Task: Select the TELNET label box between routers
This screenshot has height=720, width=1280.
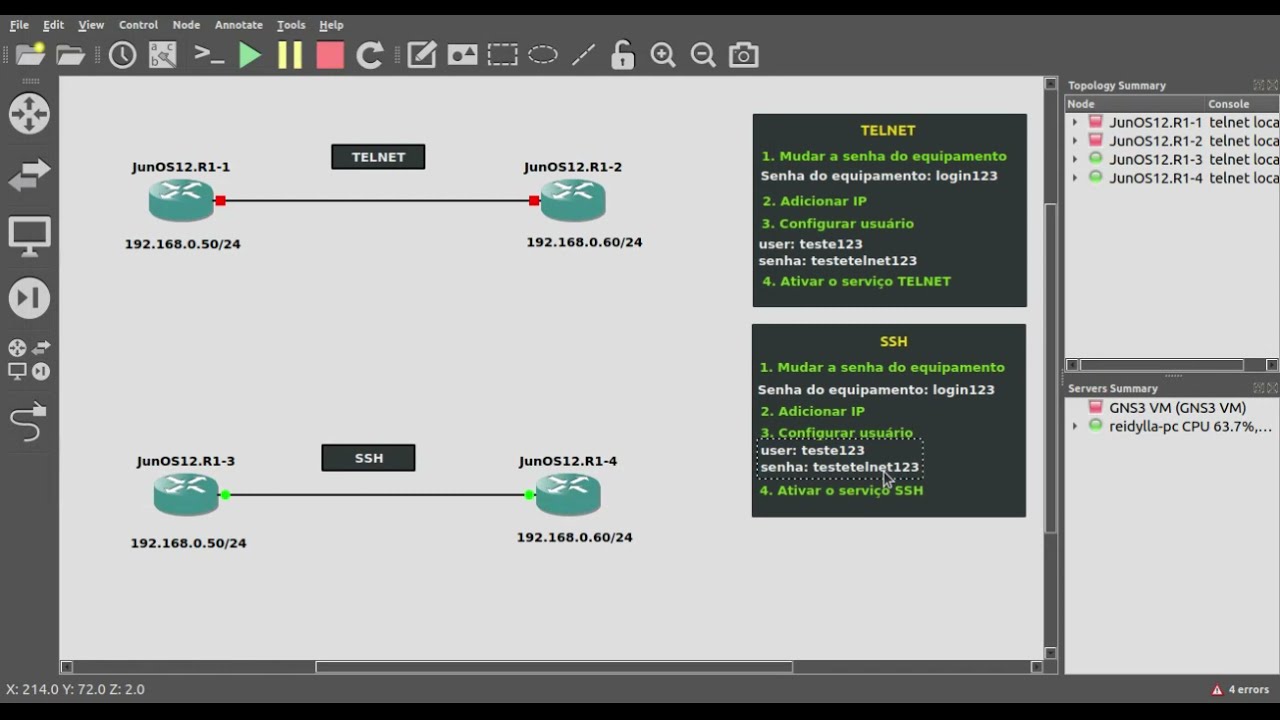Action: (378, 157)
